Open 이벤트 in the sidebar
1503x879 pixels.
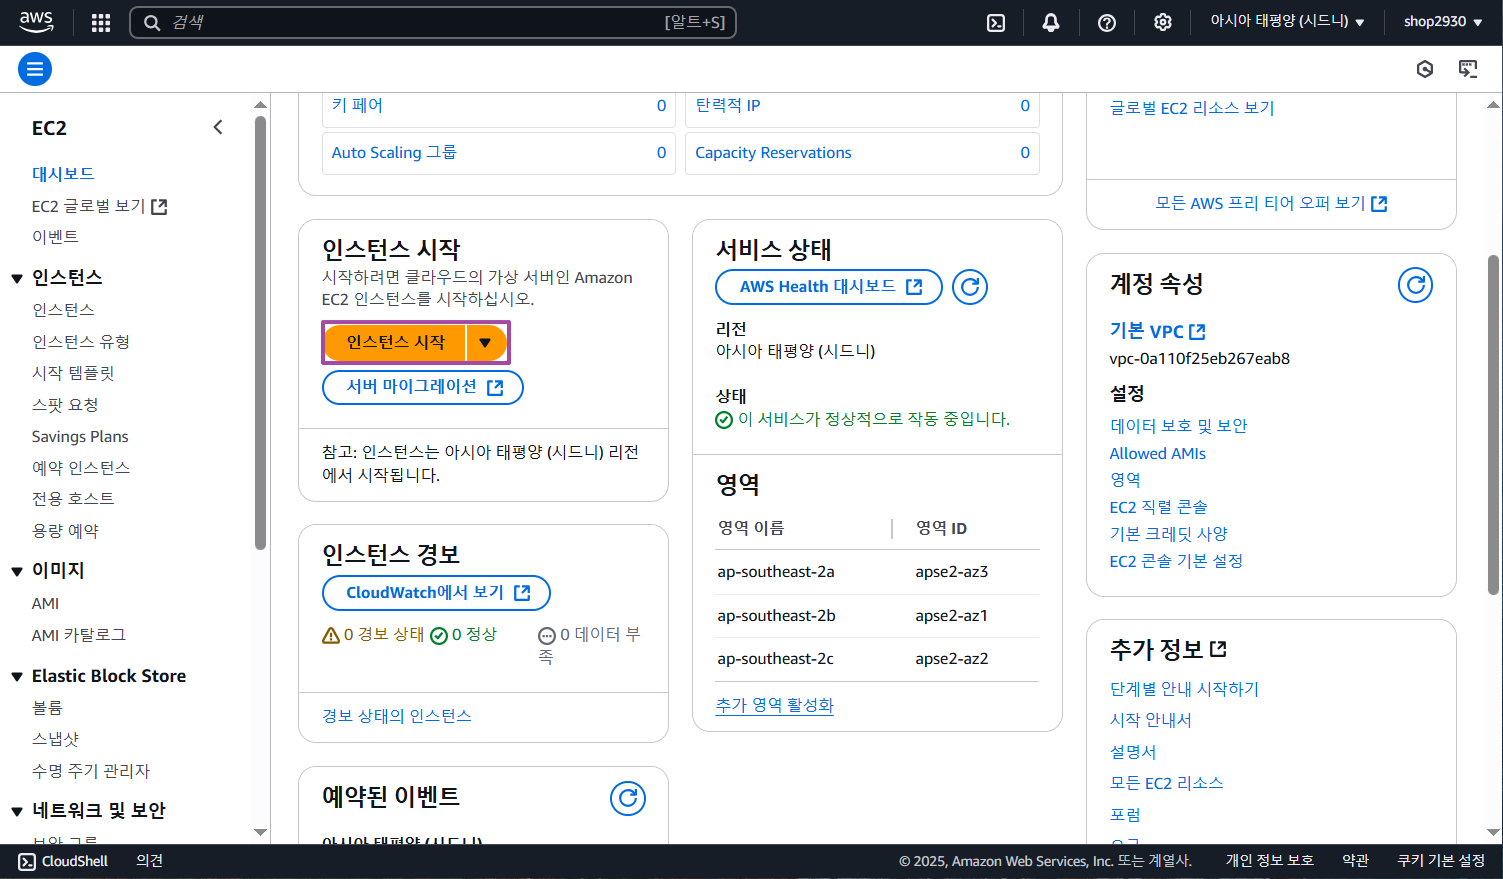[55, 237]
